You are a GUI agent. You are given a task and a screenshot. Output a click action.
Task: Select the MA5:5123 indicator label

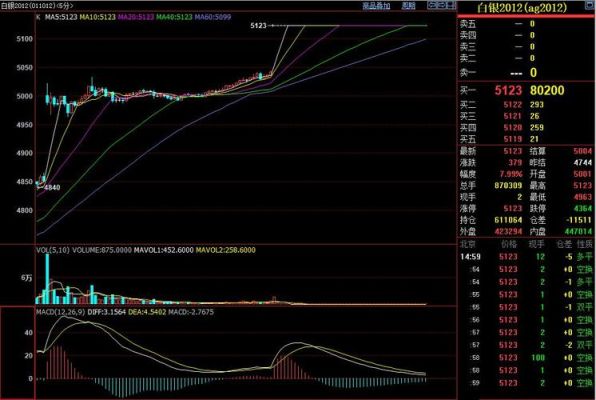(61, 17)
